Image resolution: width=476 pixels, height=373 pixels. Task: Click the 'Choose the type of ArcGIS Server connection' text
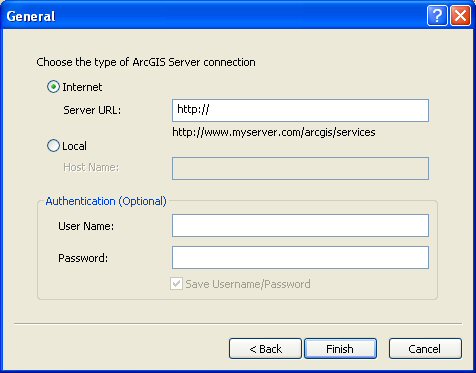146,62
